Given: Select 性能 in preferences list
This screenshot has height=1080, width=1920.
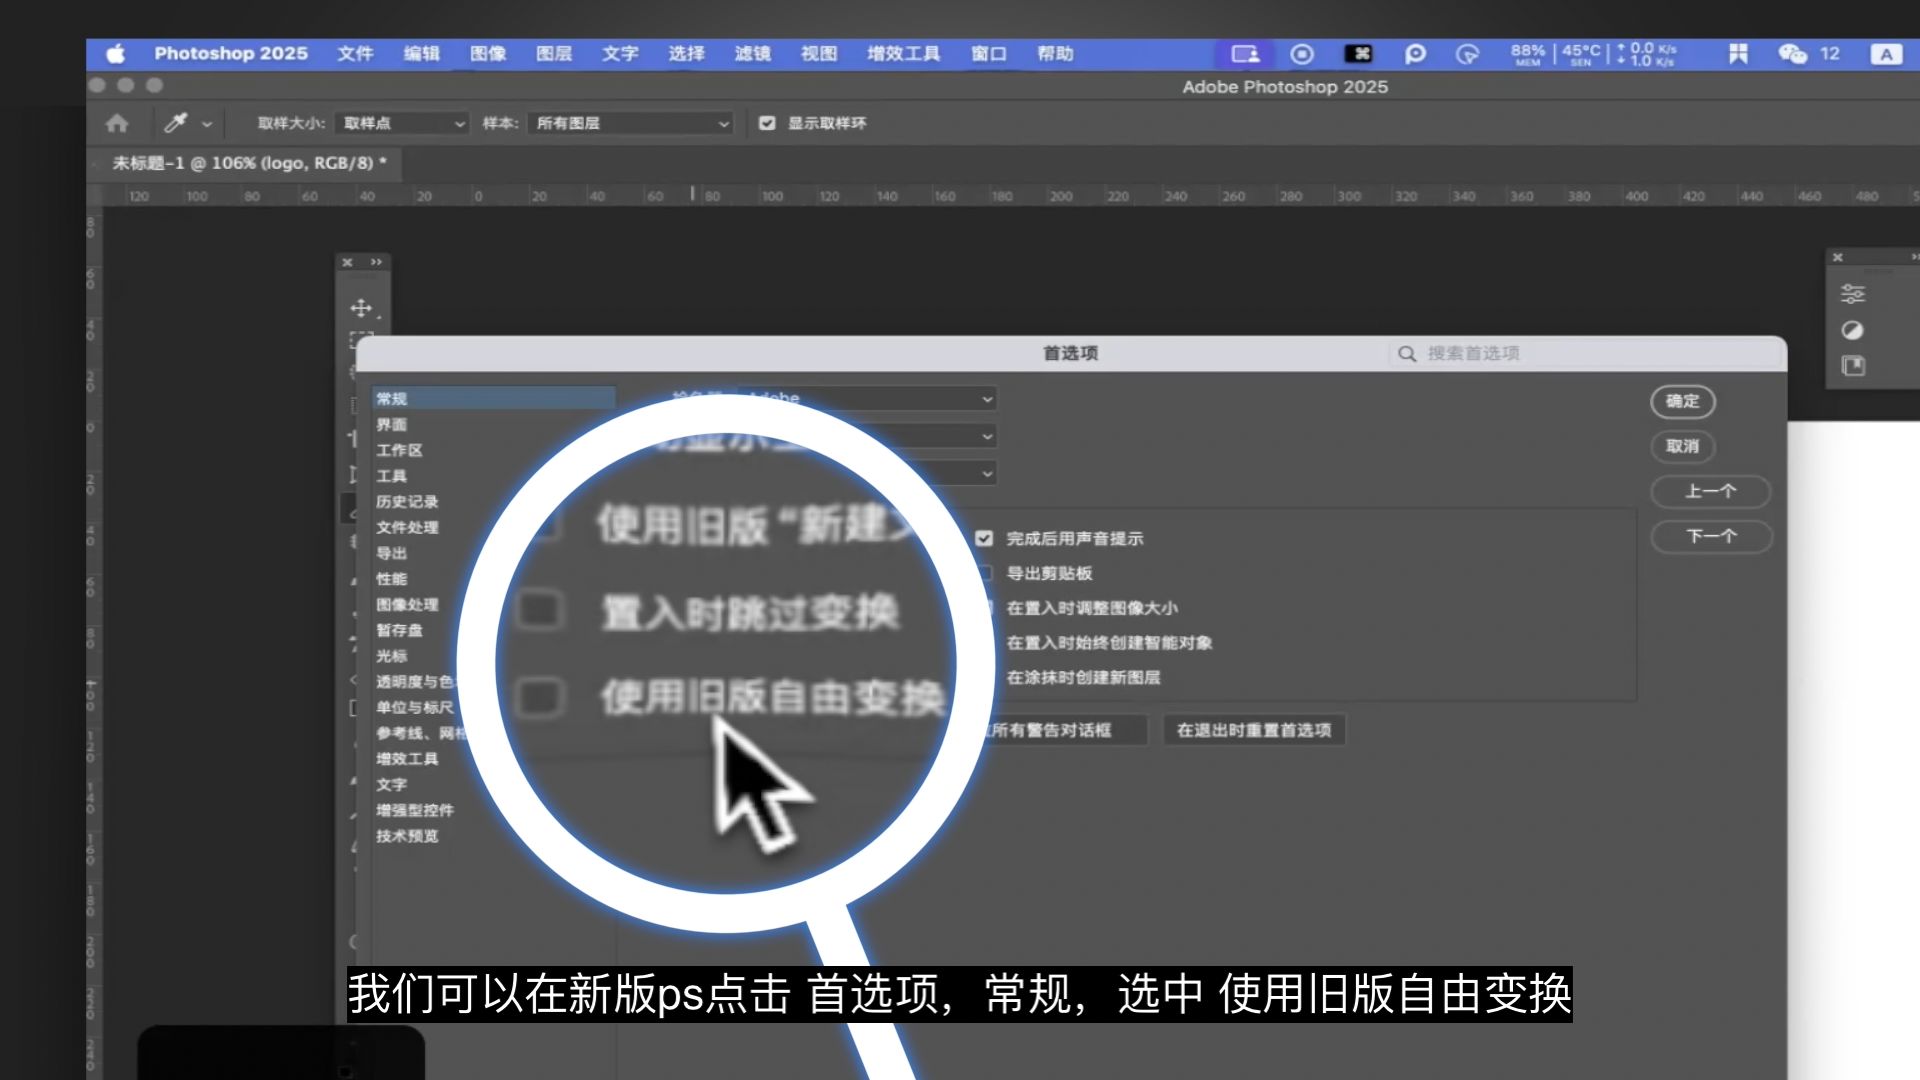Looking at the screenshot, I should tap(391, 579).
